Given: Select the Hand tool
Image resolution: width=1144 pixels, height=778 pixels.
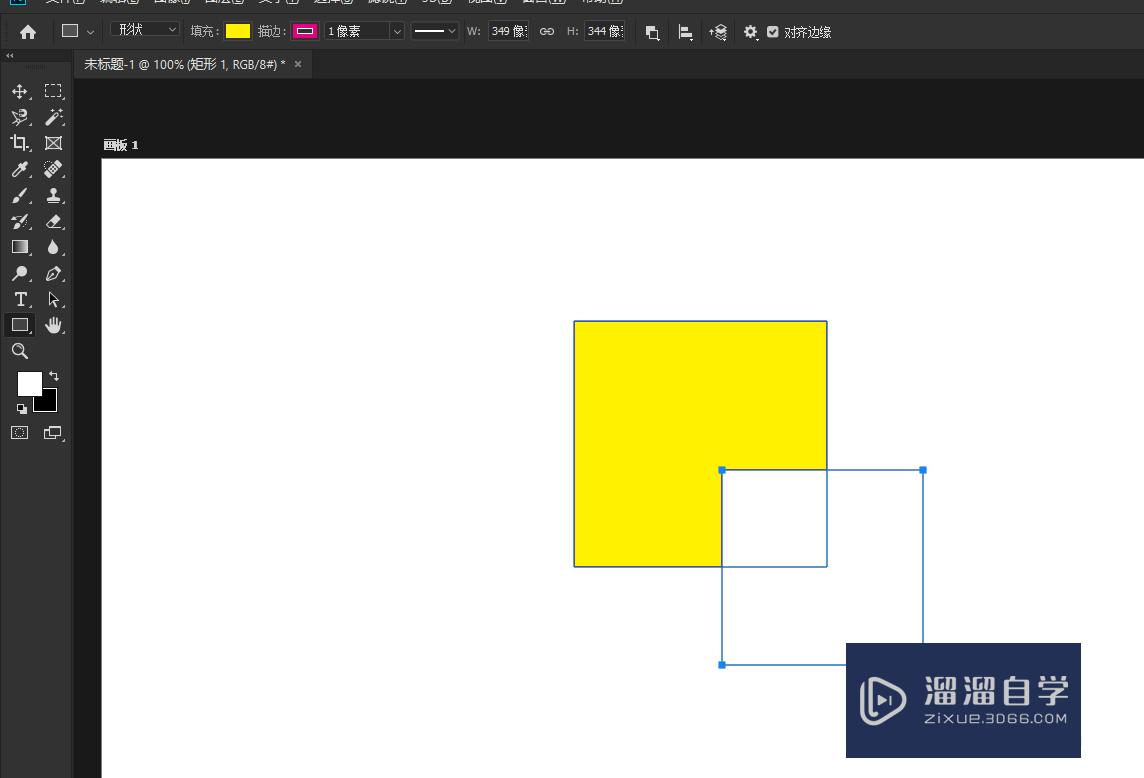Looking at the screenshot, I should click(x=53, y=325).
